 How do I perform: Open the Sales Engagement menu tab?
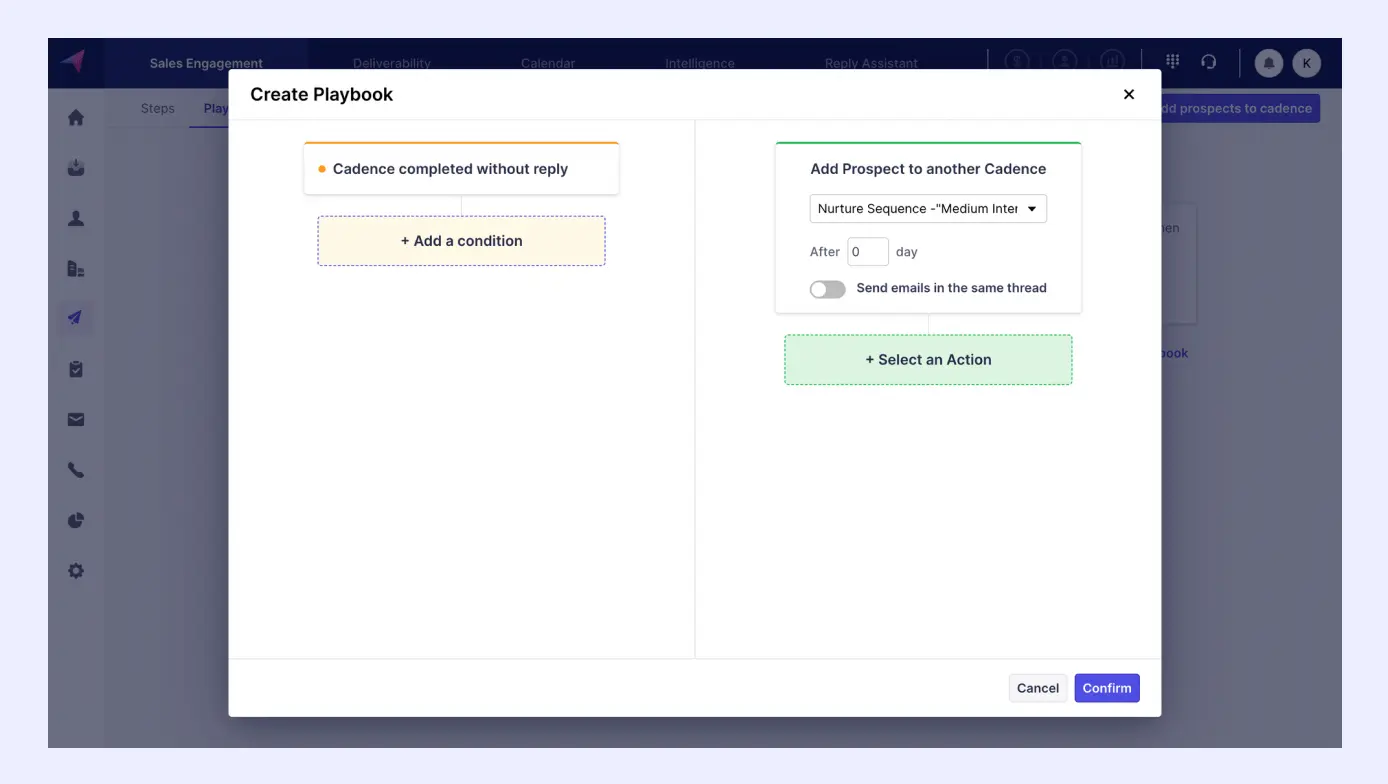[206, 63]
